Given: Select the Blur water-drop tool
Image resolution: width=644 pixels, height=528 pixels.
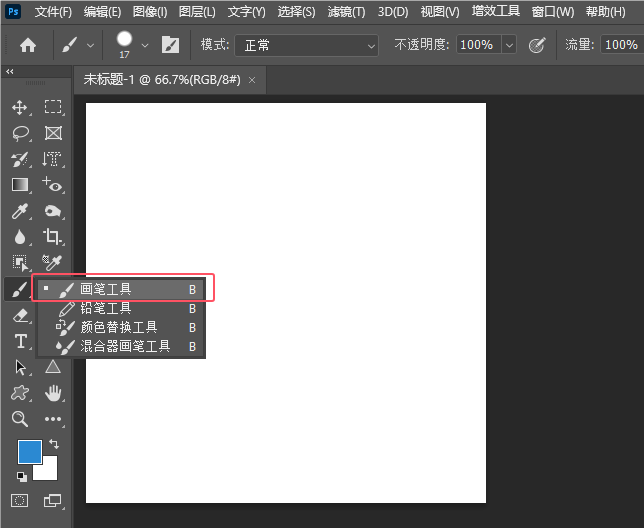Looking at the screenshot, I should [x=20, y=237].
